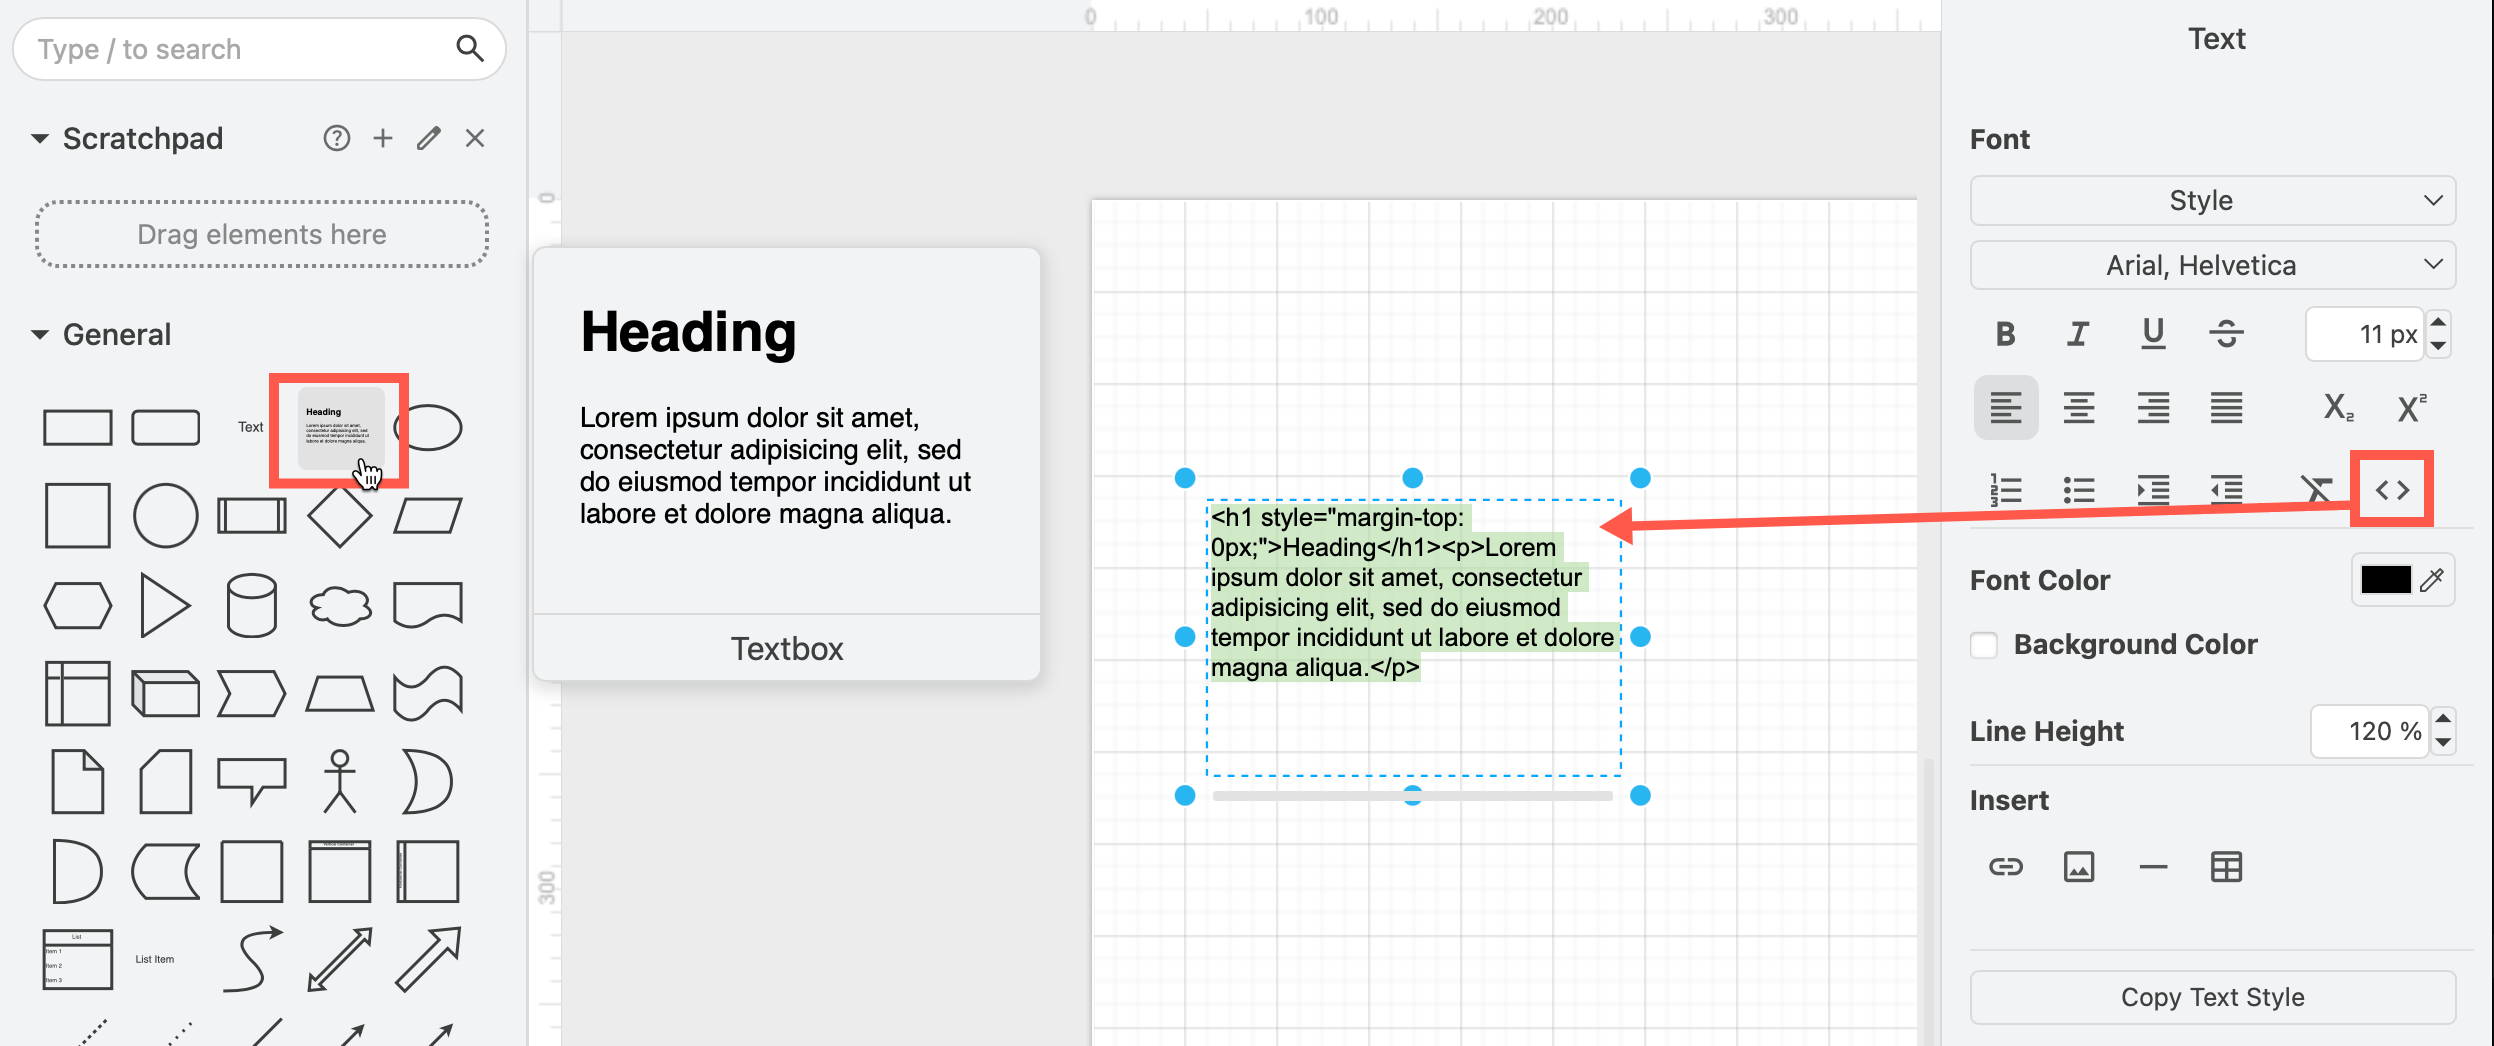Insert numbered list
2494x1046 pixels.
coord(2006,490)
